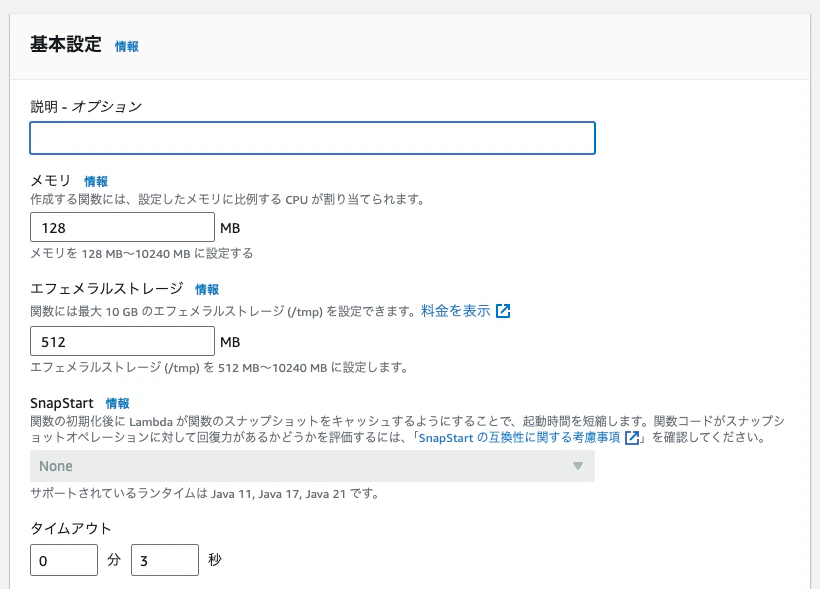The height and width of the screenshot is (589, 820).
Task: Click the 料金を表示 external link
Action: (455, 311)
